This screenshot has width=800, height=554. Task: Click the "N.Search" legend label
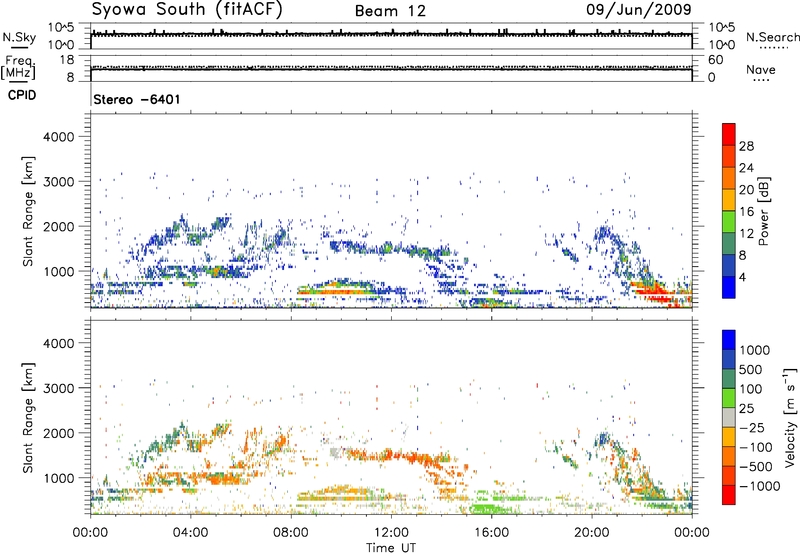pyautogui.click(x=772, y=37)
